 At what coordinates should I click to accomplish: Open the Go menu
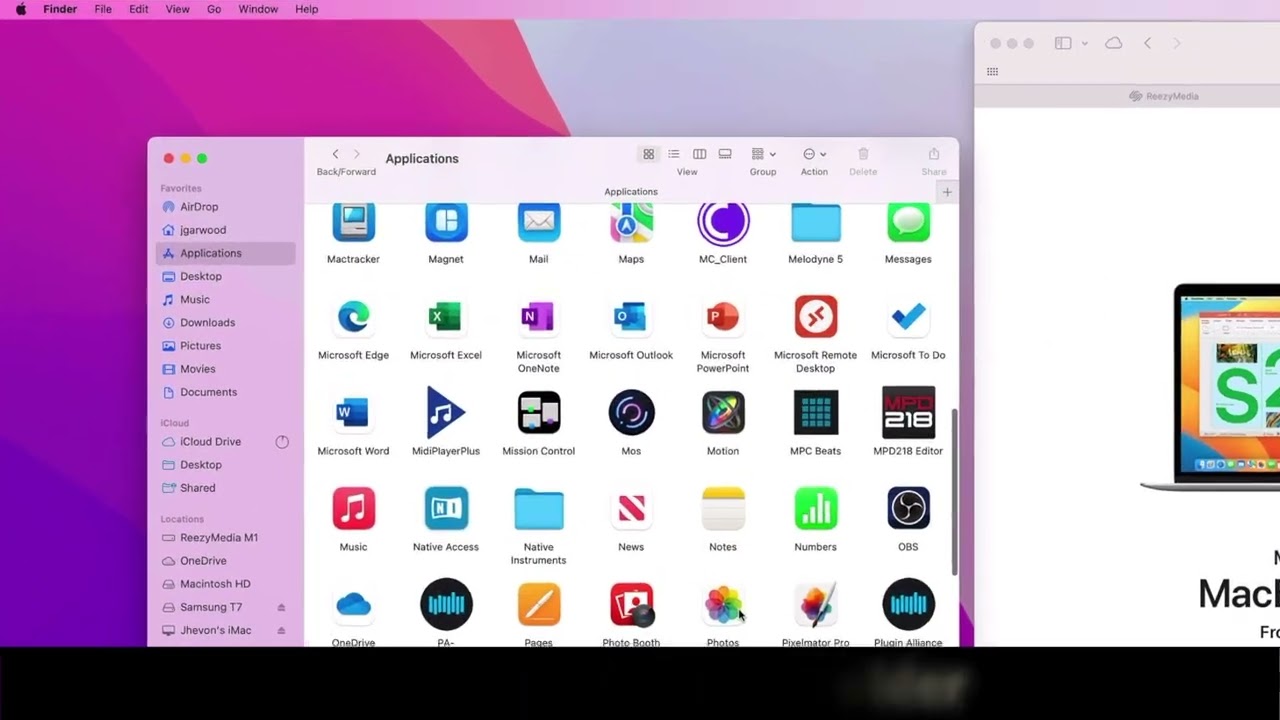coord(214,9)
